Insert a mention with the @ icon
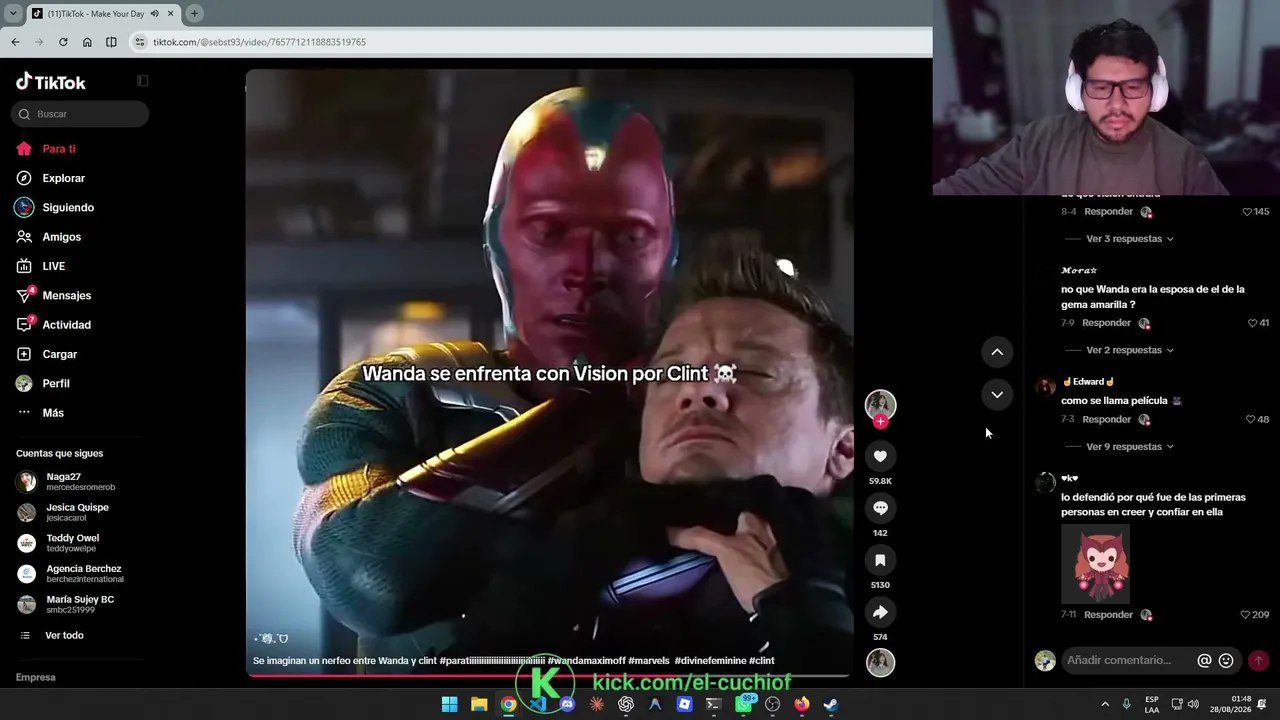Screen dimensions: 1280x720 coord(1204,660)
